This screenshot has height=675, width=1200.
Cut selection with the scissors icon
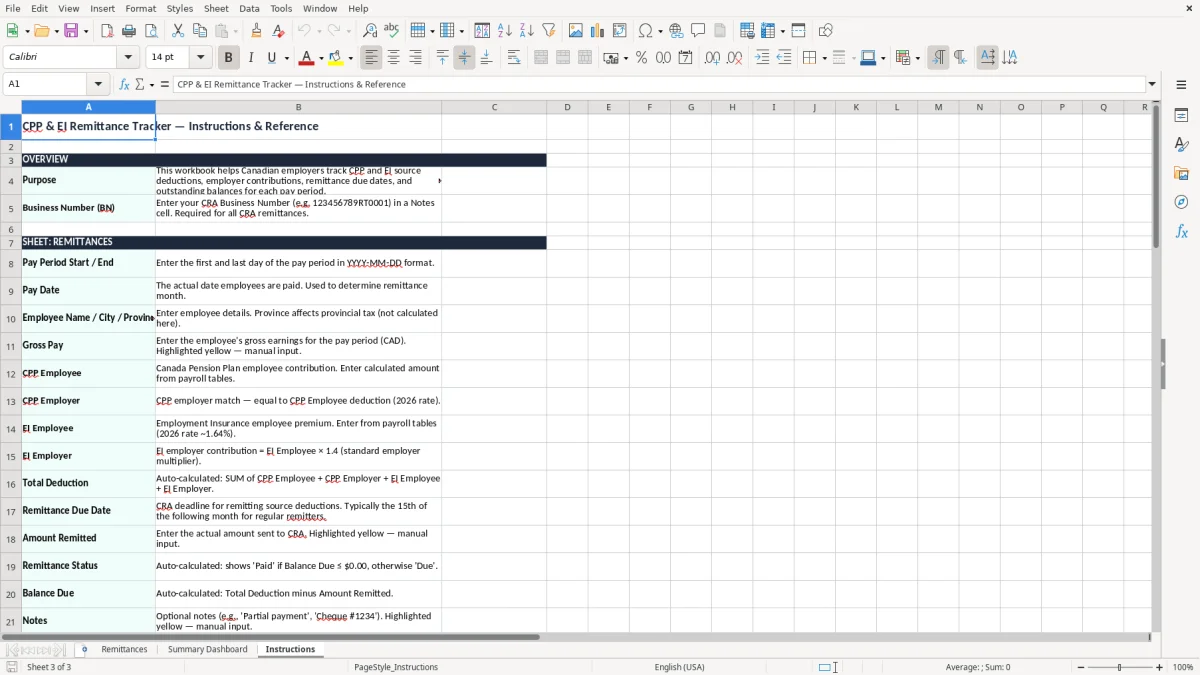pos(177,31)
